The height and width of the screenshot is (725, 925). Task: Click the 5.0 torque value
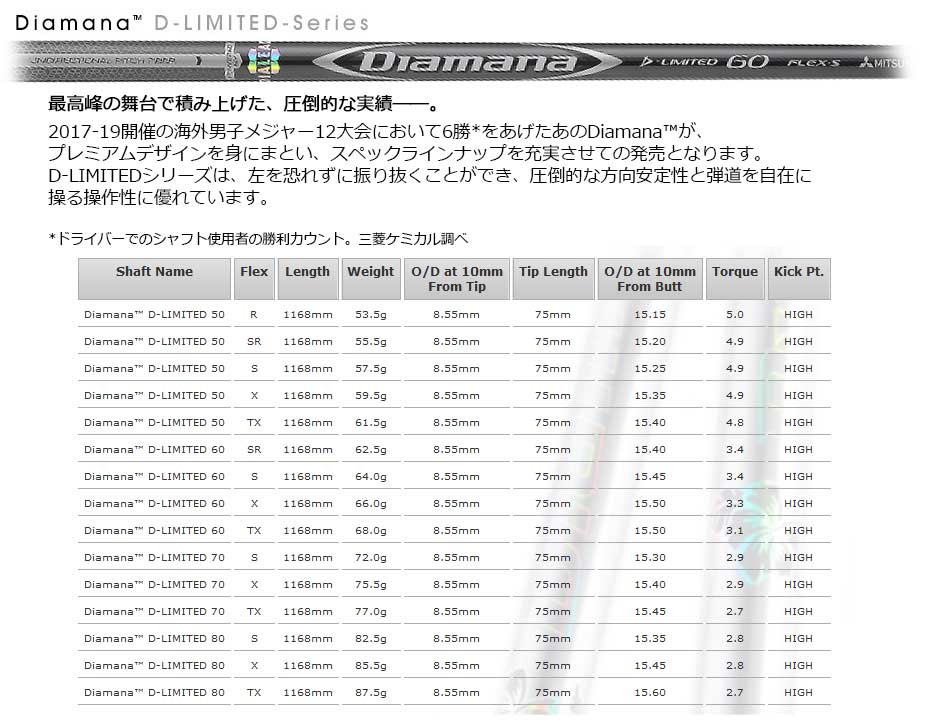tap(735, 314)
